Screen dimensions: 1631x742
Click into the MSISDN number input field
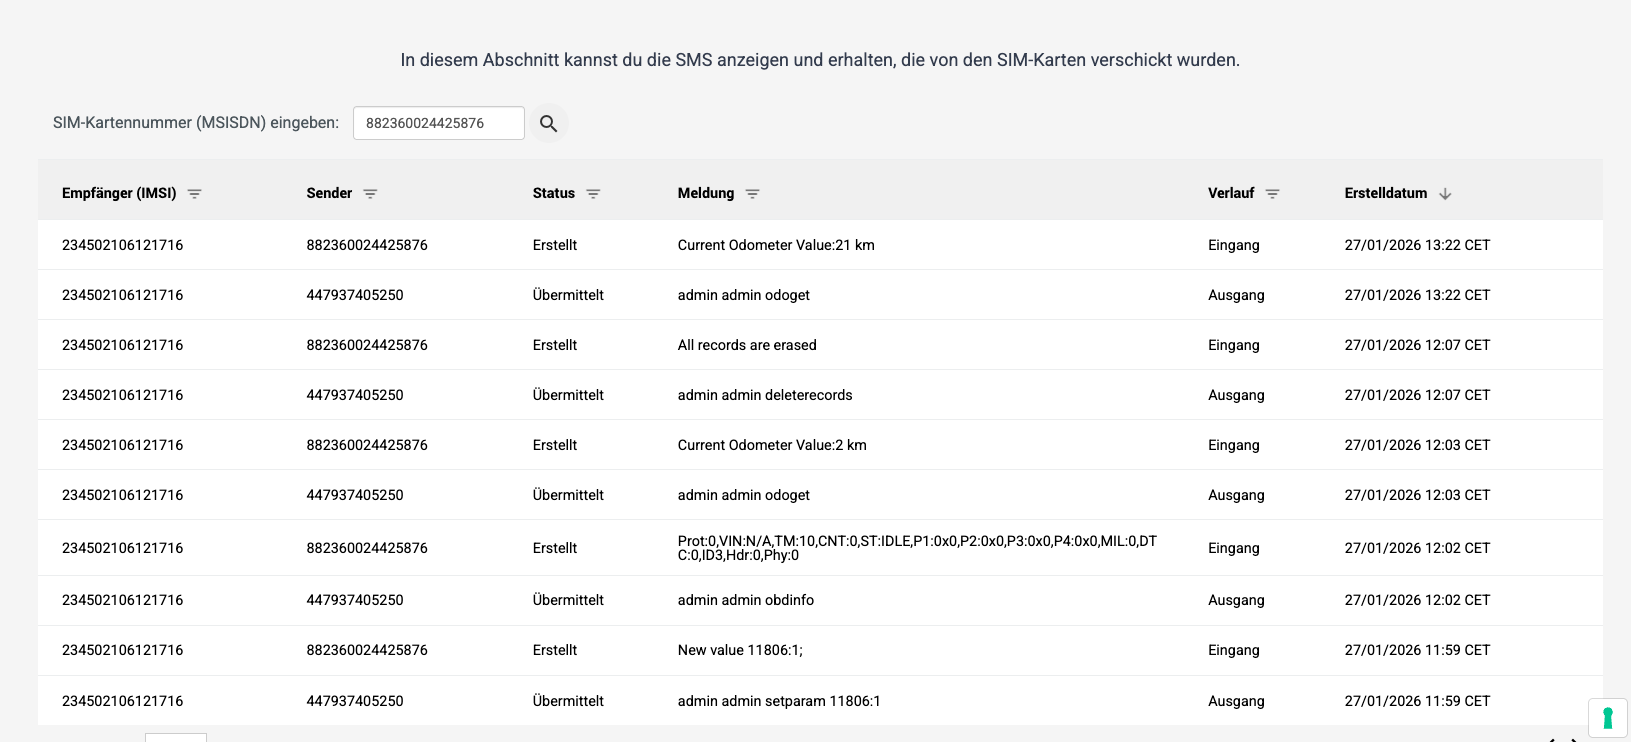pyautogui.click(x=438, y=123)
